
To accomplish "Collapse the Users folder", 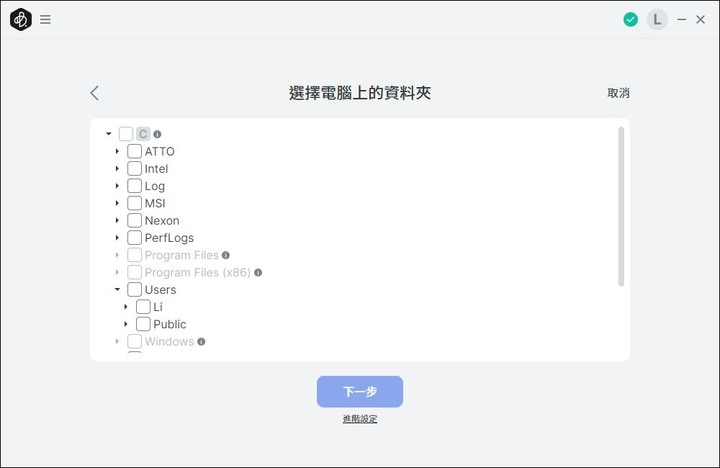I will [x=118, y=289].
